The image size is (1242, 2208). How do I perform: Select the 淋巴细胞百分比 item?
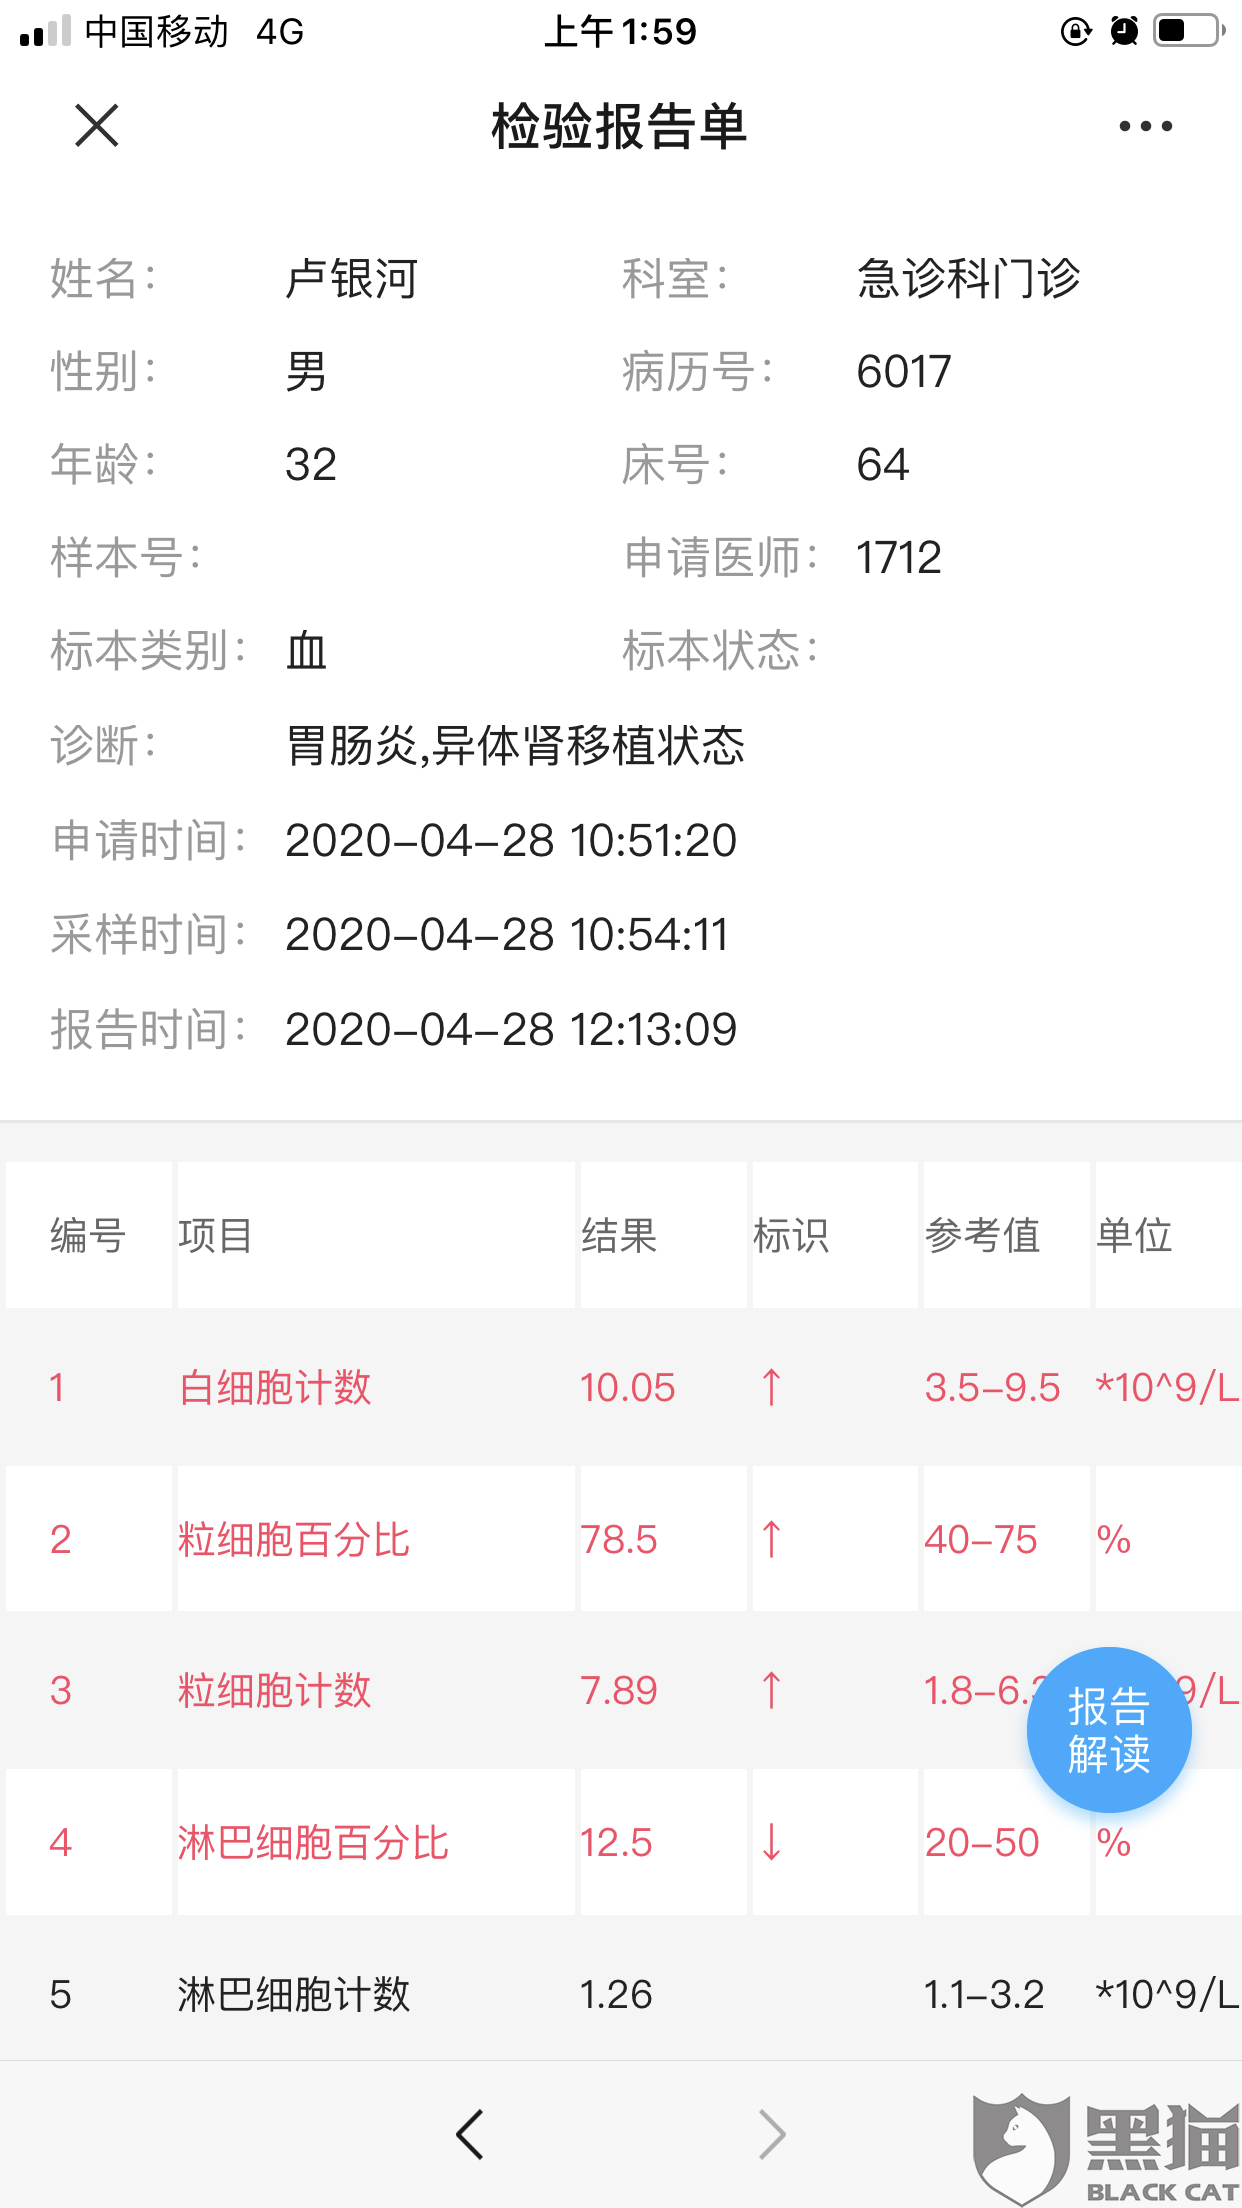[314, 1843]
